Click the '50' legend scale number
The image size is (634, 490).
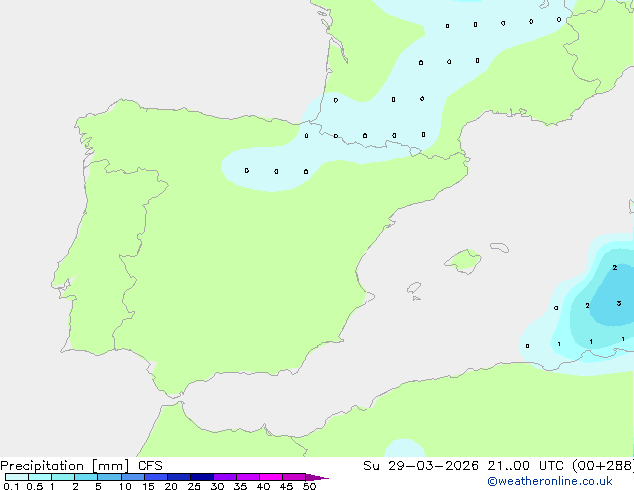pyautogui.click(x=309, y=486)
